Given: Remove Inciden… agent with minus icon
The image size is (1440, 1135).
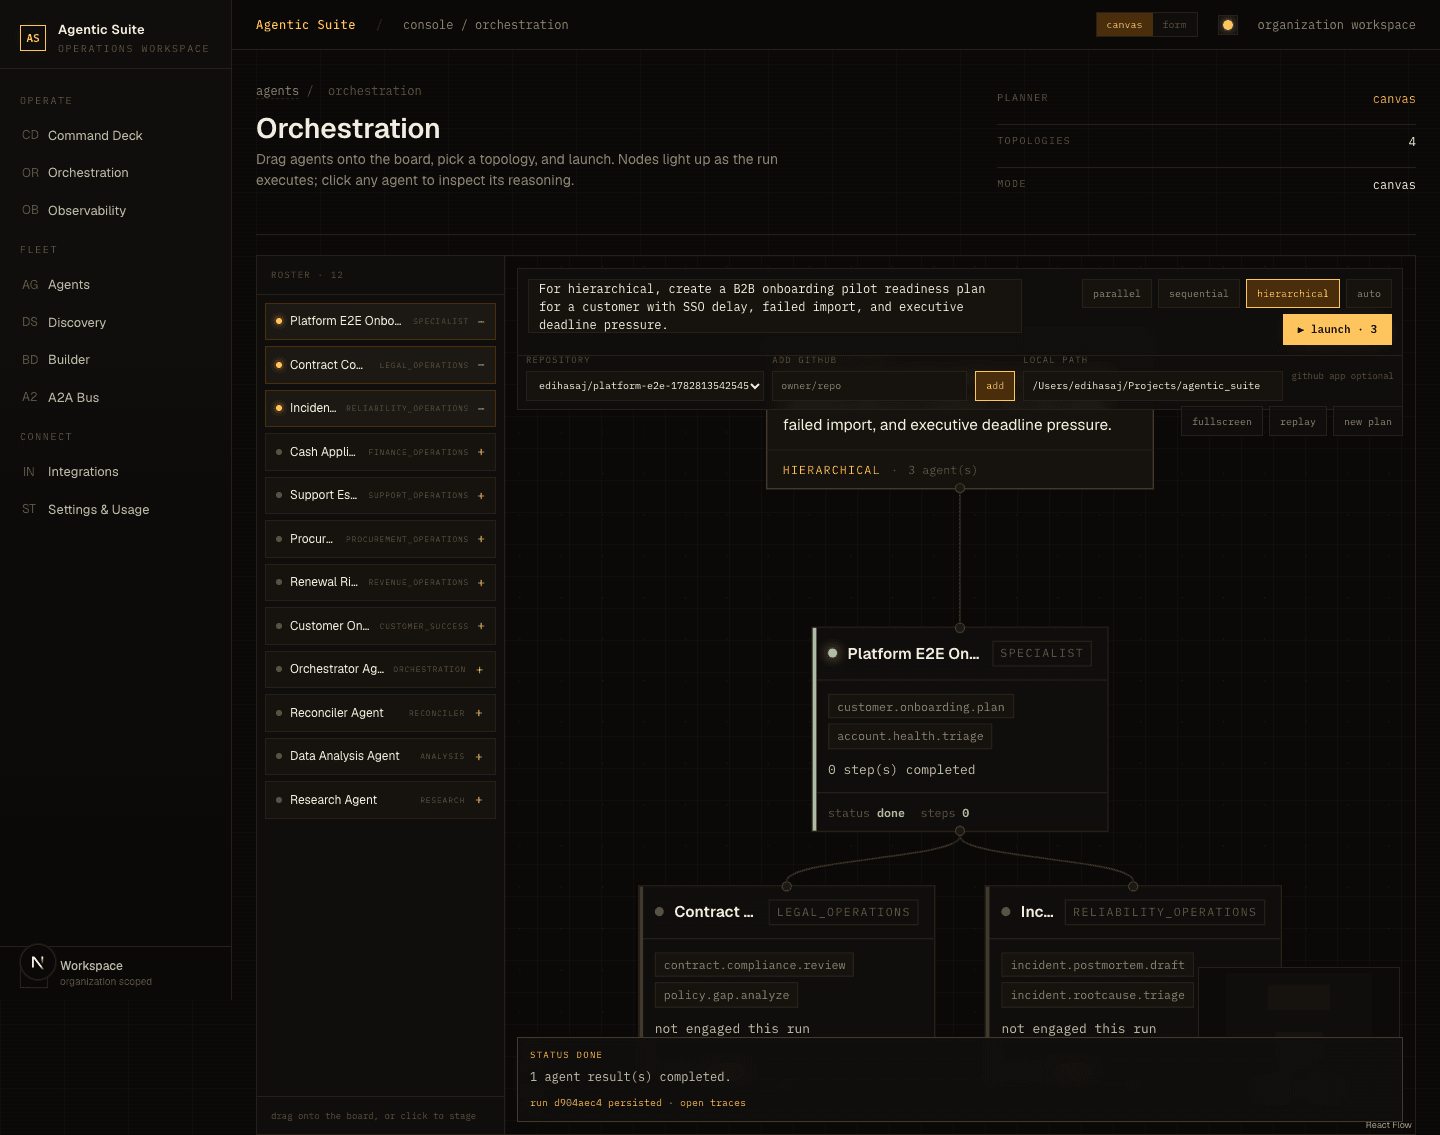Looking at the screenshot, I should point(481,408).
